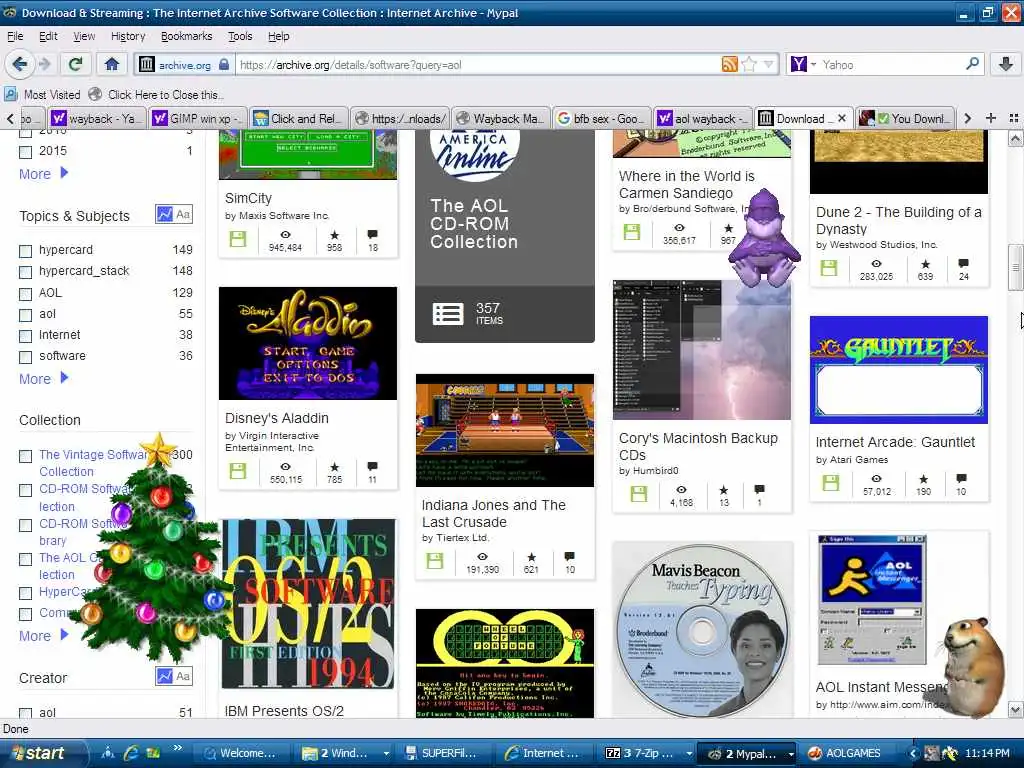Expand More under Collection
The width and height of the screenshot is (1024, 768).
coord(43,635)
